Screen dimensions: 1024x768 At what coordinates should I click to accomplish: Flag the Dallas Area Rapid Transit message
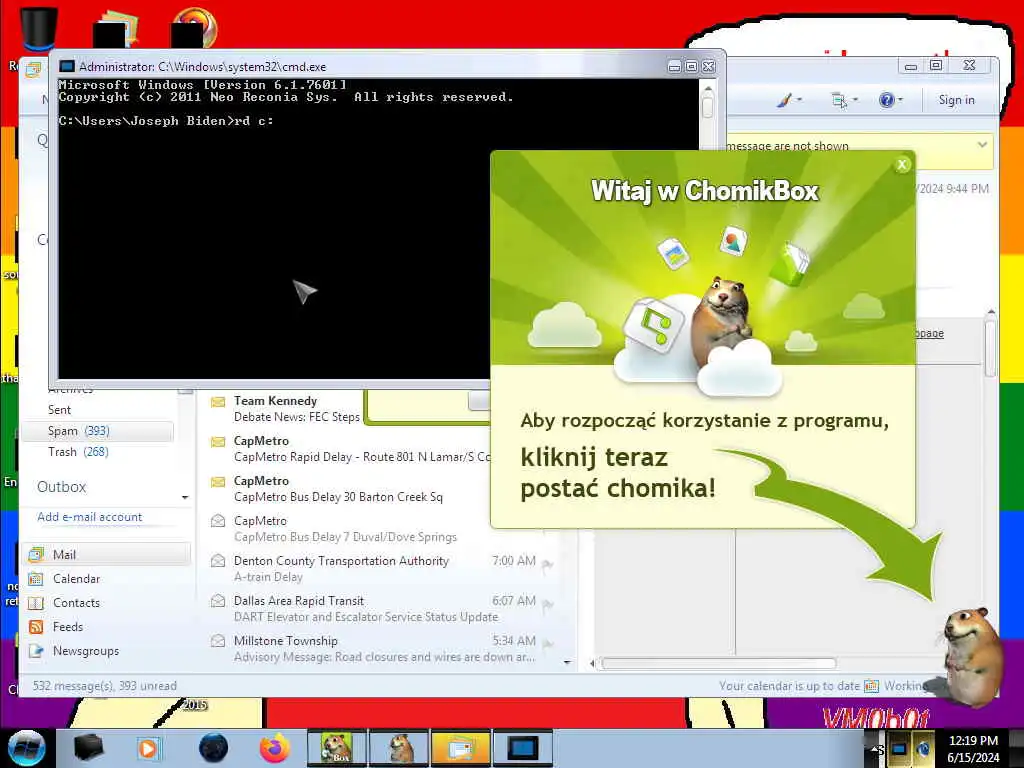(x=548, y=605)
